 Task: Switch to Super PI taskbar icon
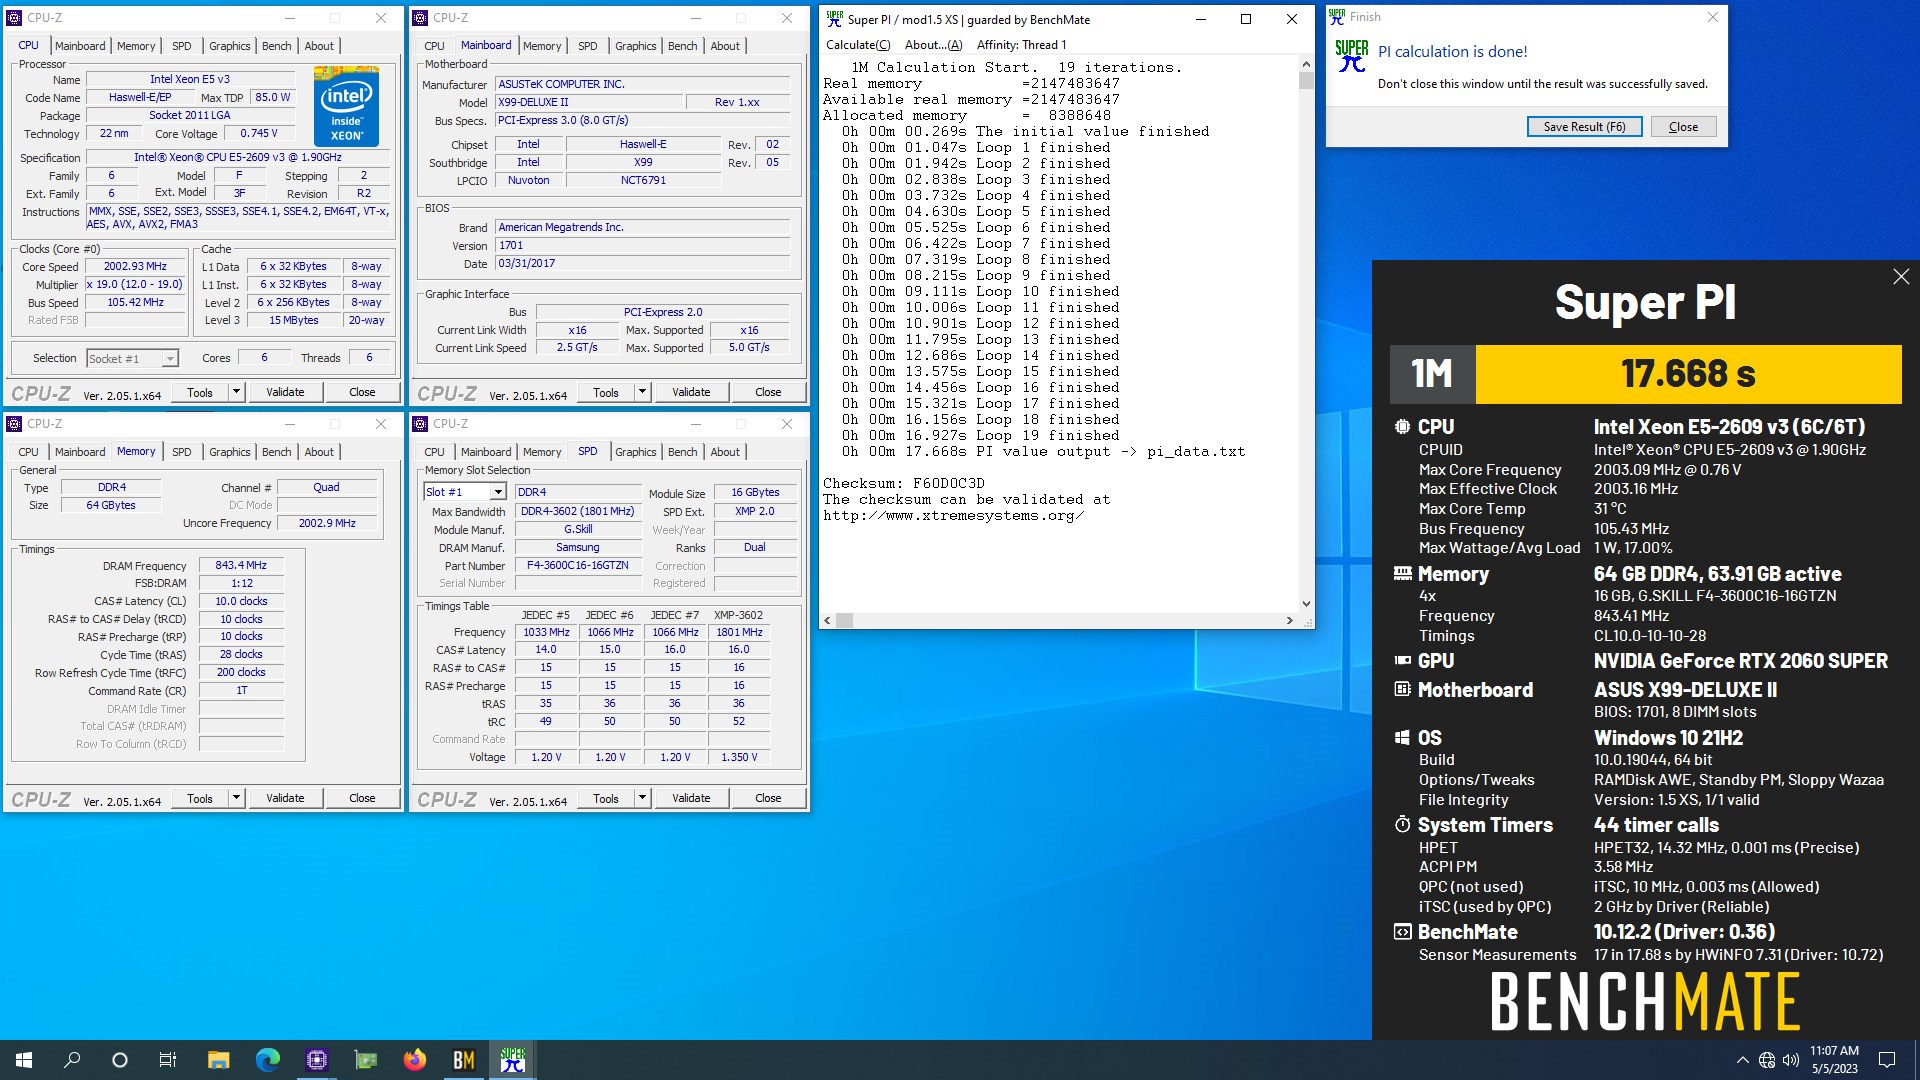512,1060
